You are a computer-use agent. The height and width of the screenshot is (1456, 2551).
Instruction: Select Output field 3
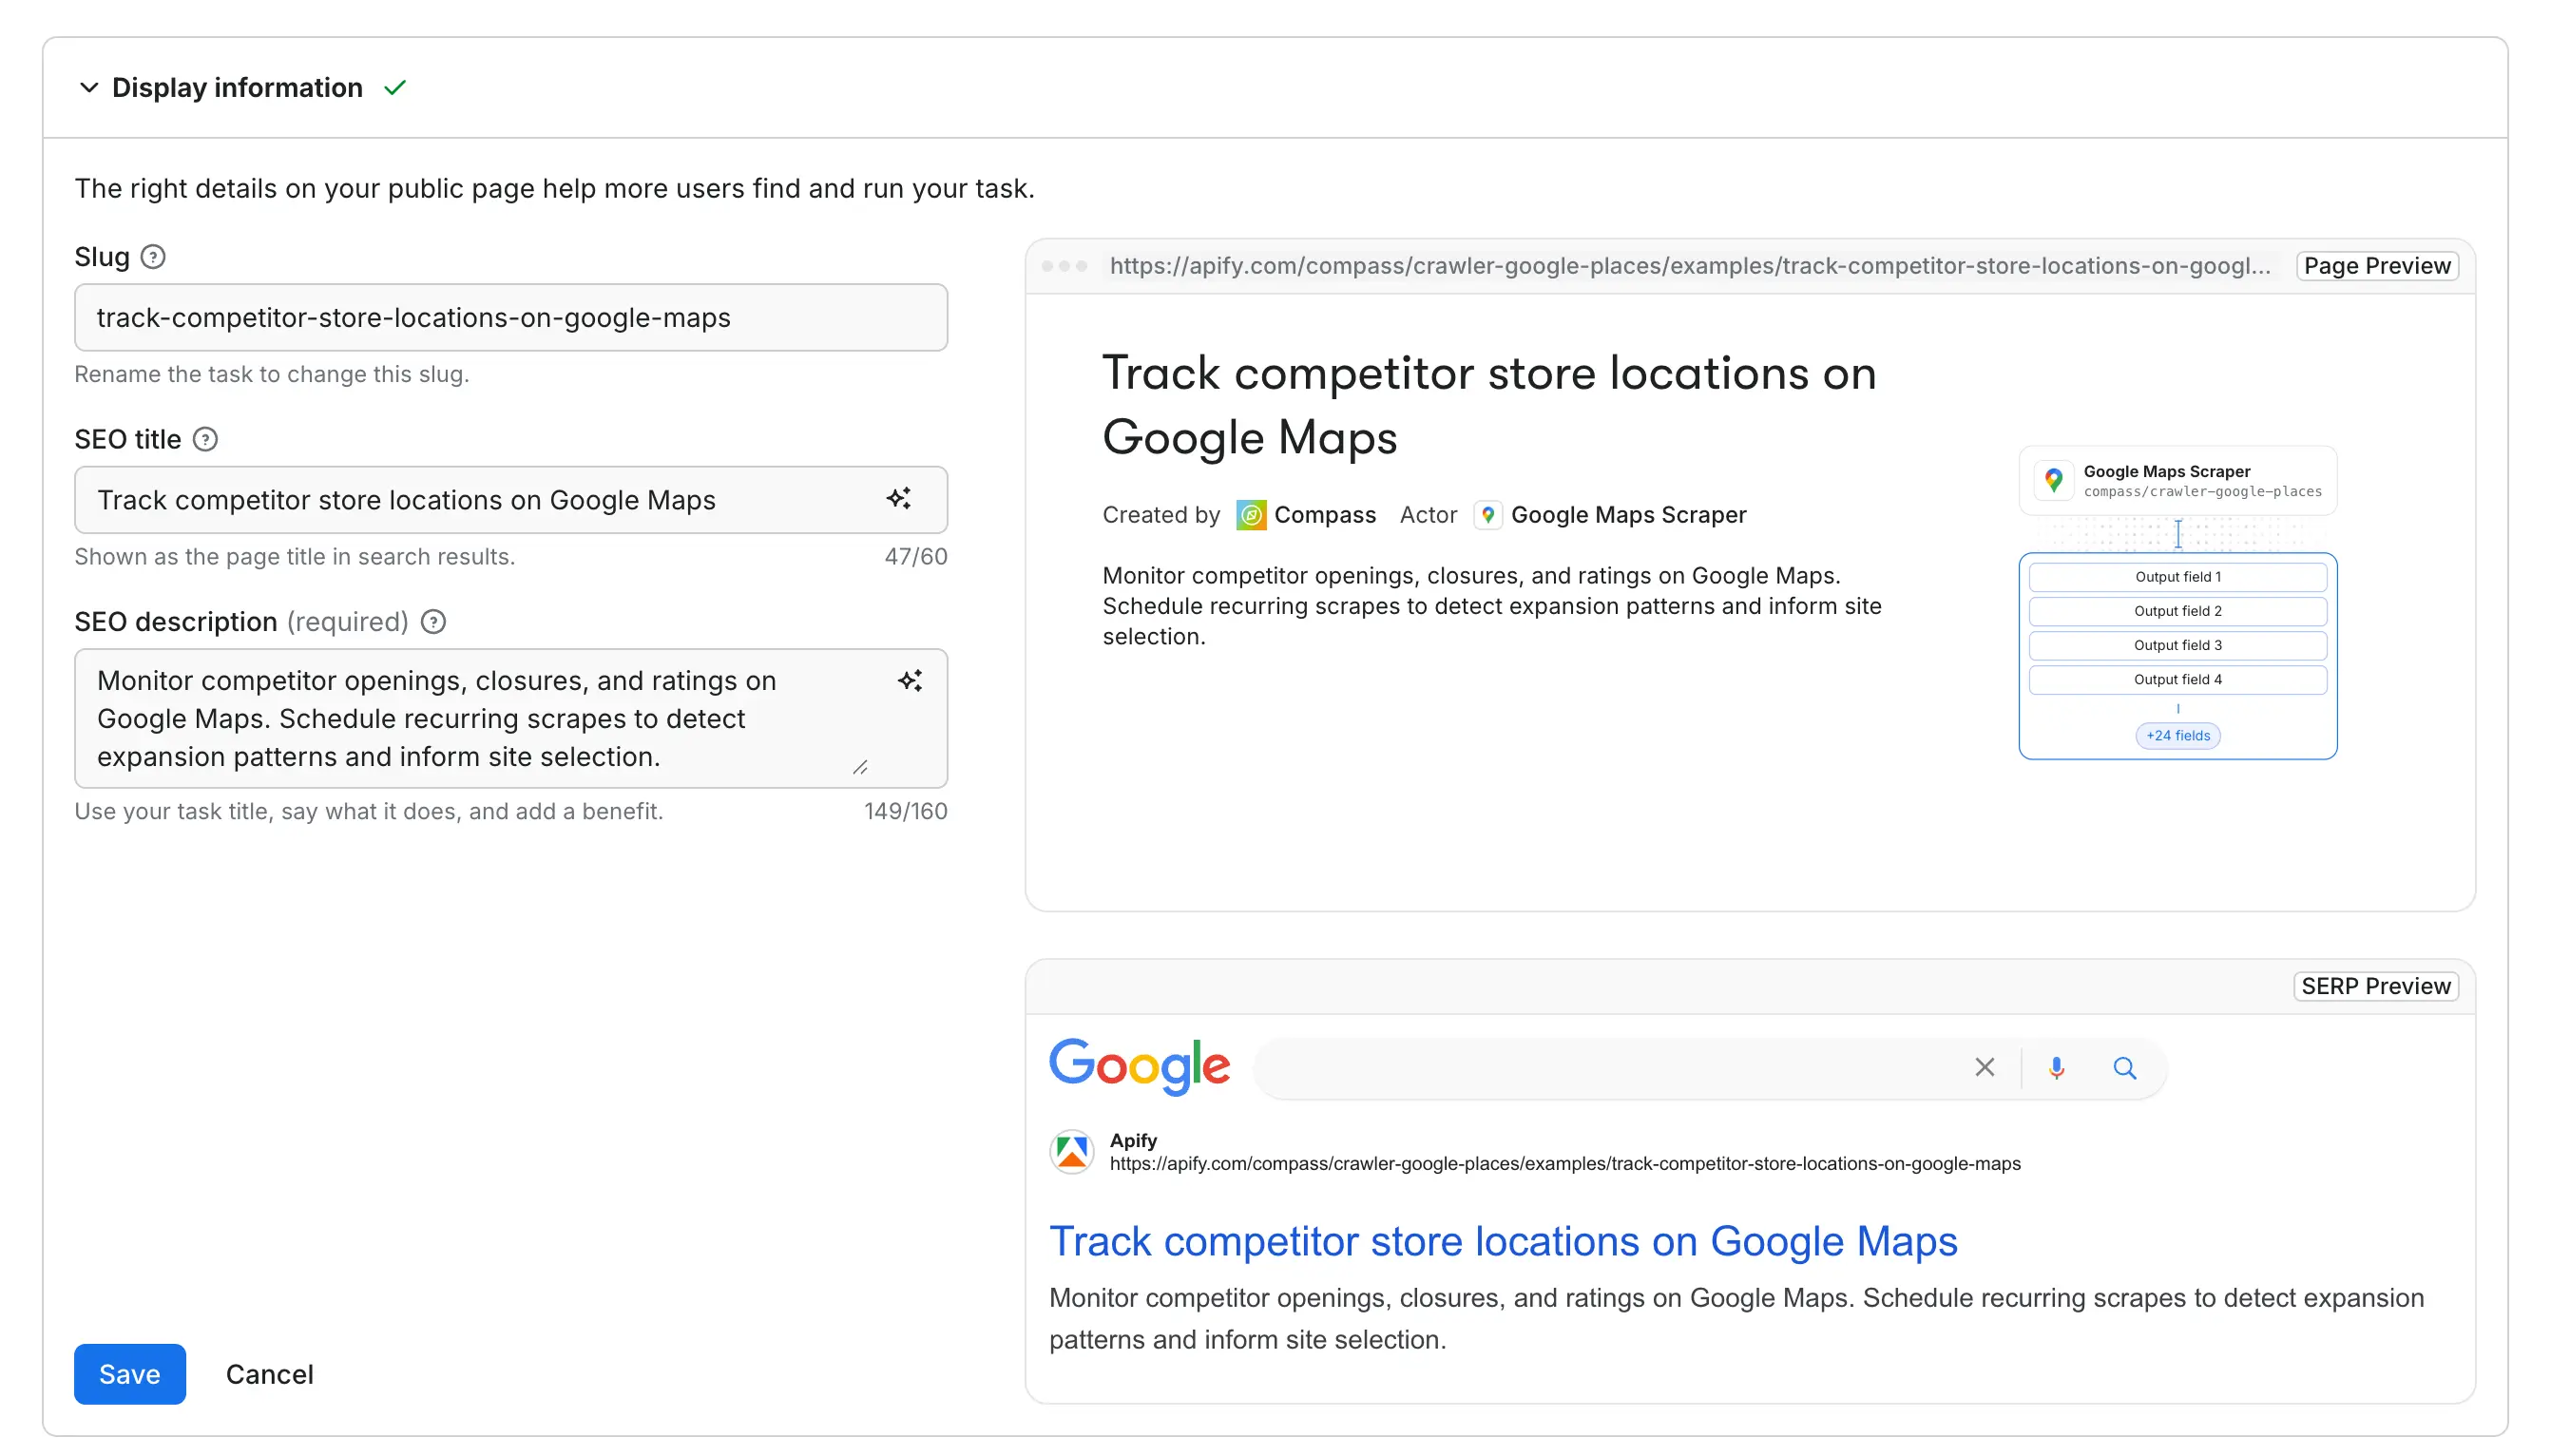[2177, 645]
